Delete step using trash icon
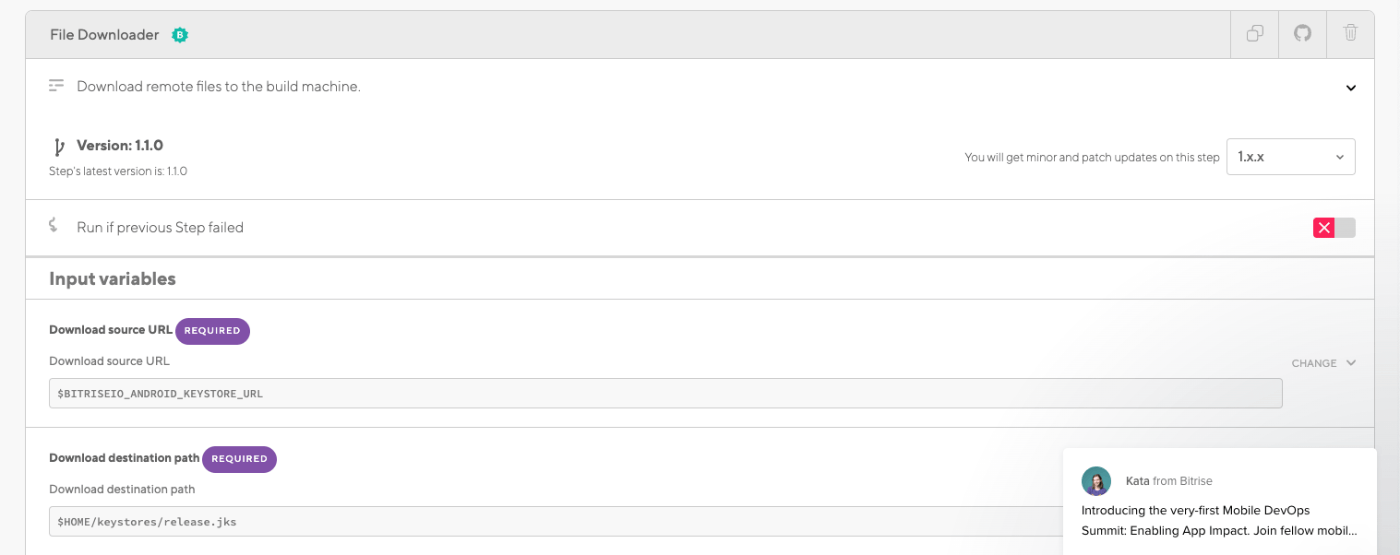This screenshot has width=1400, height=555. (1350, 34)
